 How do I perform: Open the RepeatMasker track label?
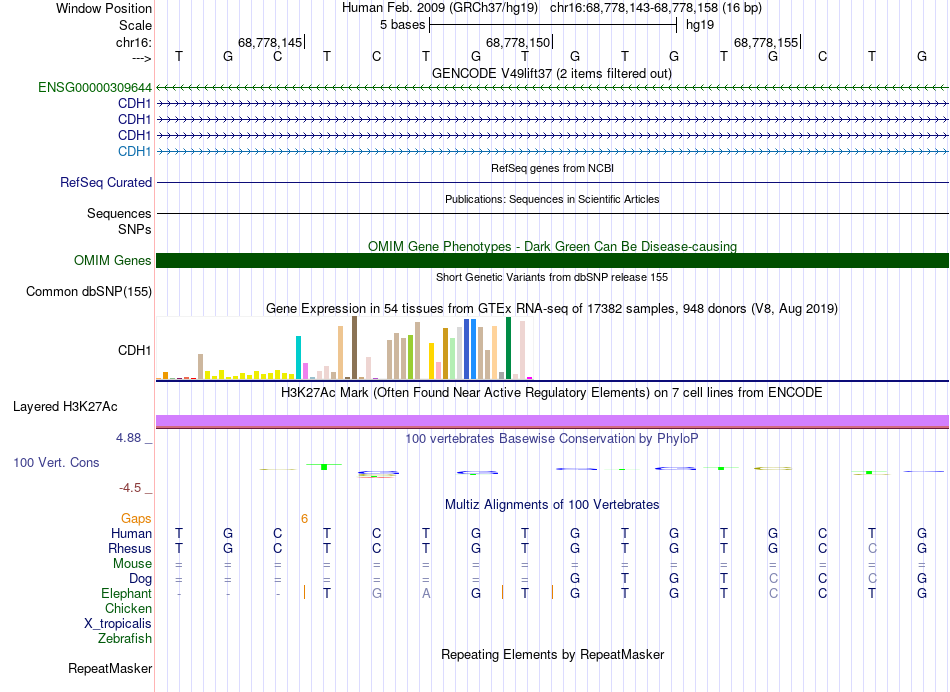coord(110,668)
